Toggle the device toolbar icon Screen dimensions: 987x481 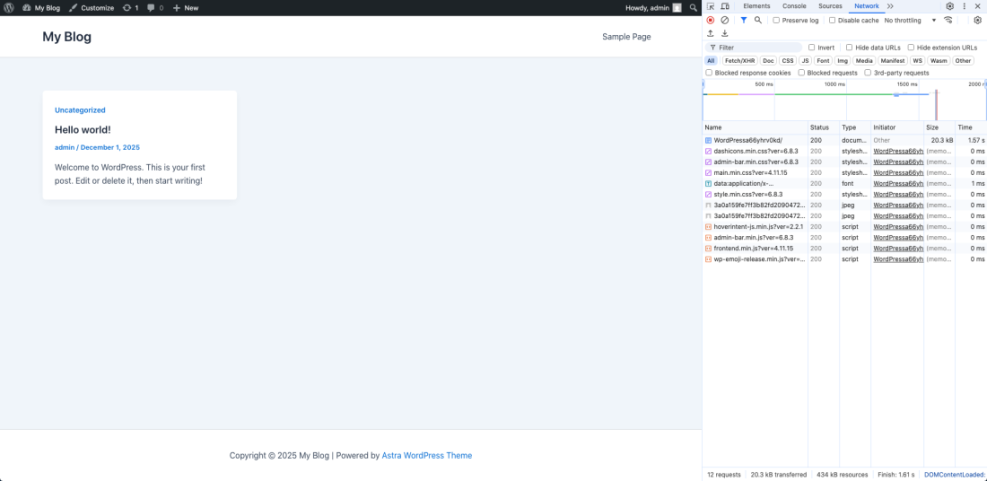pyautogui.click(x=725, y=6)
